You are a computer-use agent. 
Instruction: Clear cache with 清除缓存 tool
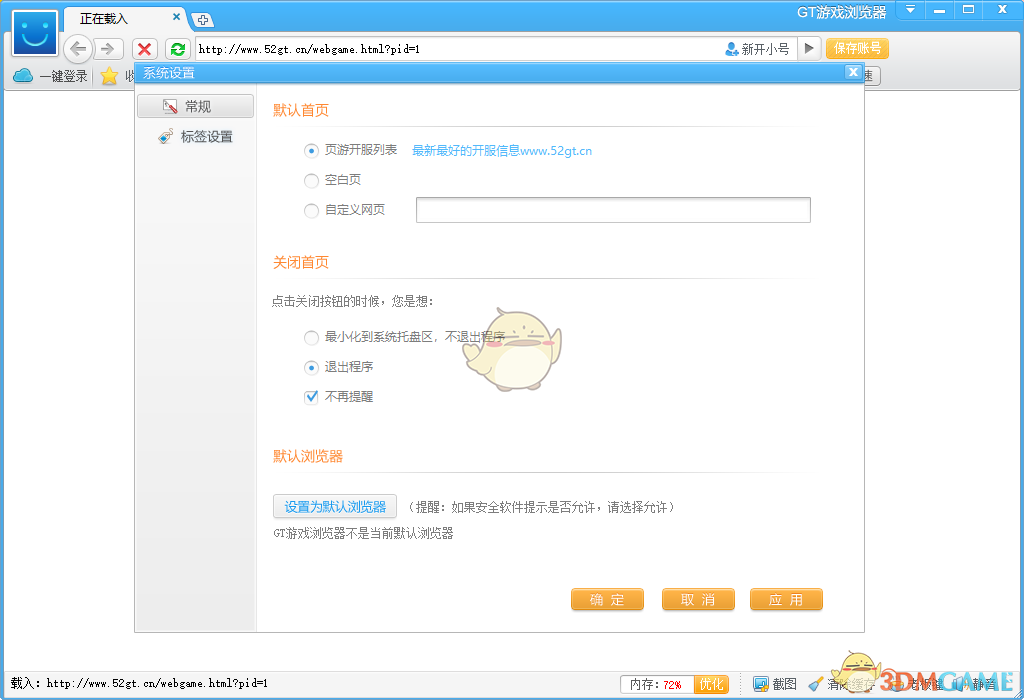[845, 685]
